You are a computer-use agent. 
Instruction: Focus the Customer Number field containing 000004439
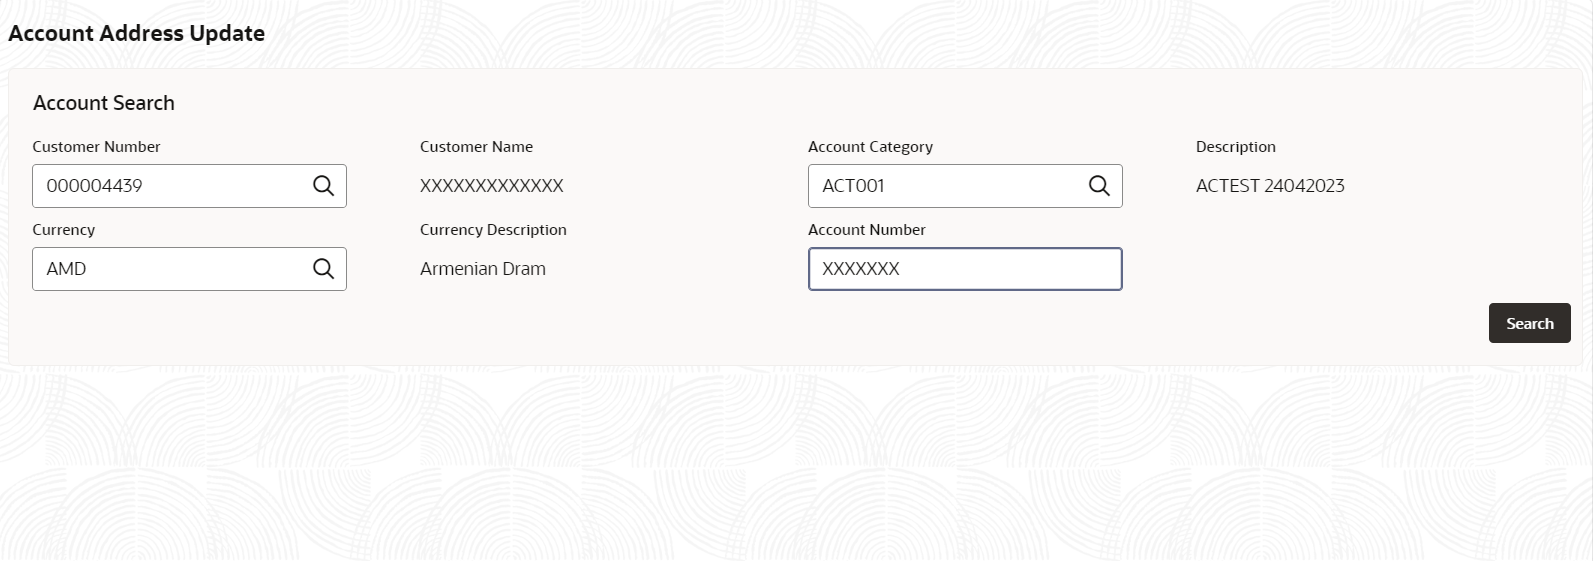(189, 186)
